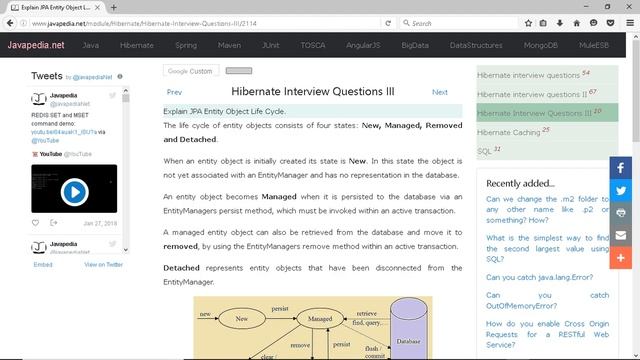Click the reload page icon
Screen dimensions: 640x360
click(388, 23)
